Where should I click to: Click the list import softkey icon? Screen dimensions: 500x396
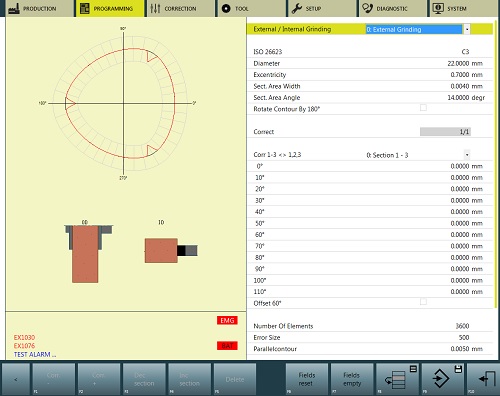397,379
